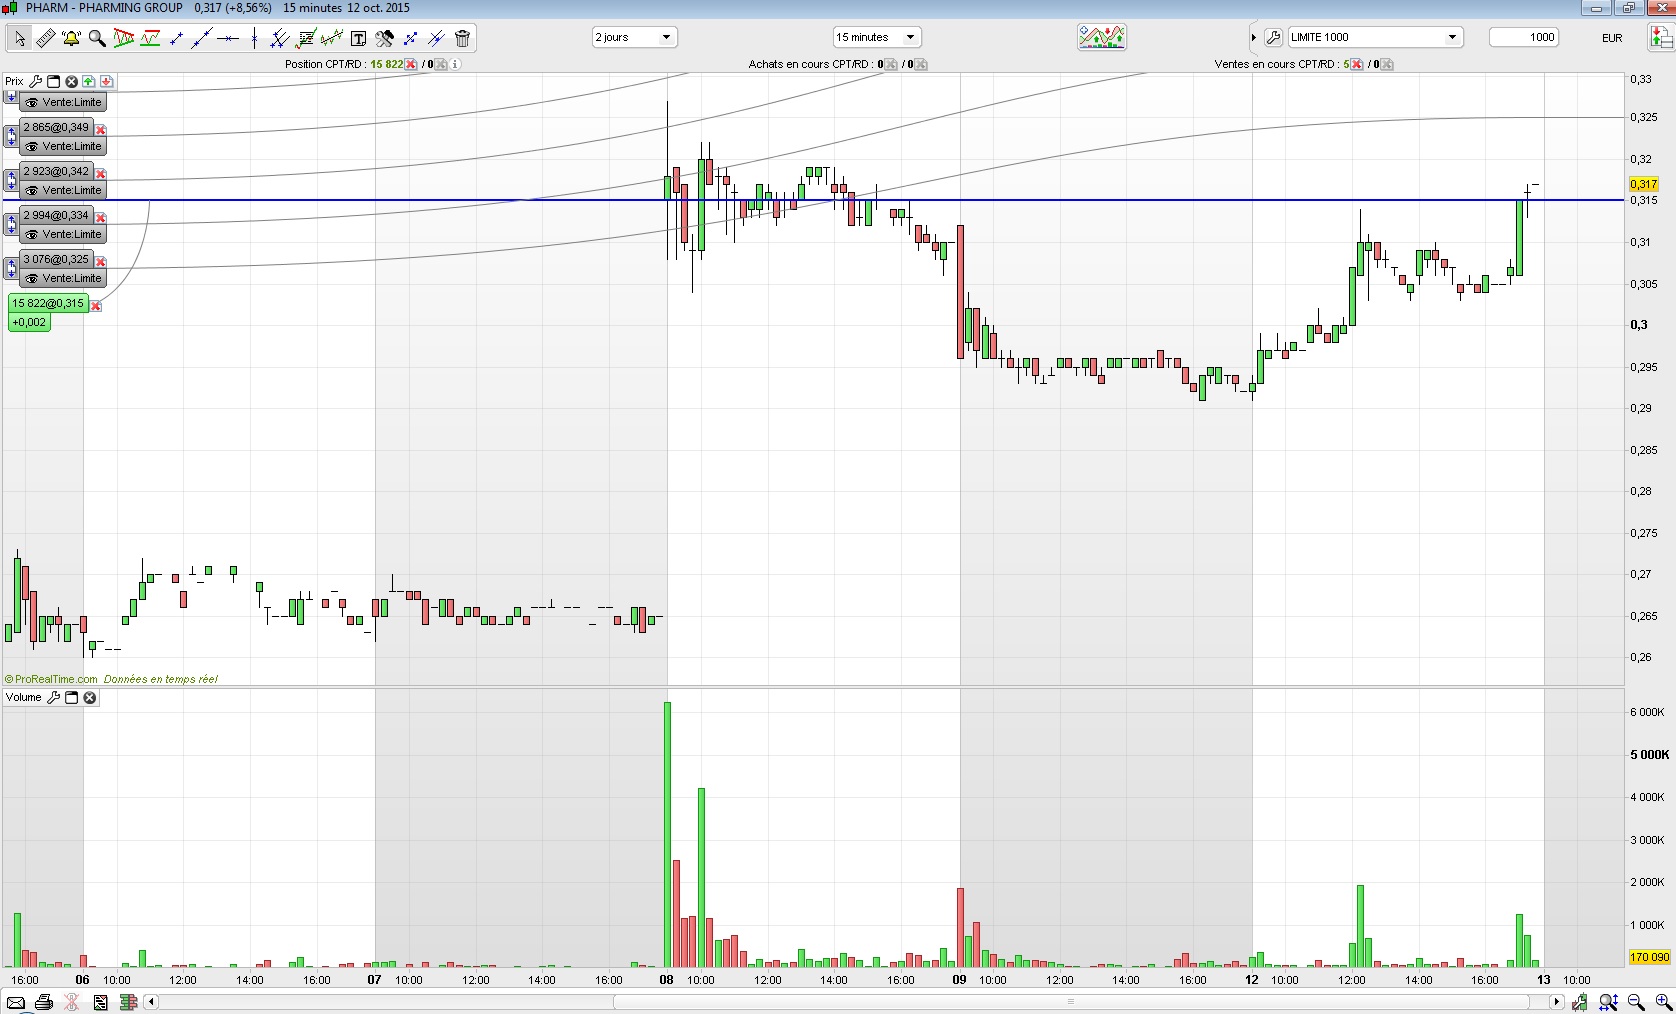Select the vertical line drawing tool
This screenshot has height=1014, width=1676.
254,38
